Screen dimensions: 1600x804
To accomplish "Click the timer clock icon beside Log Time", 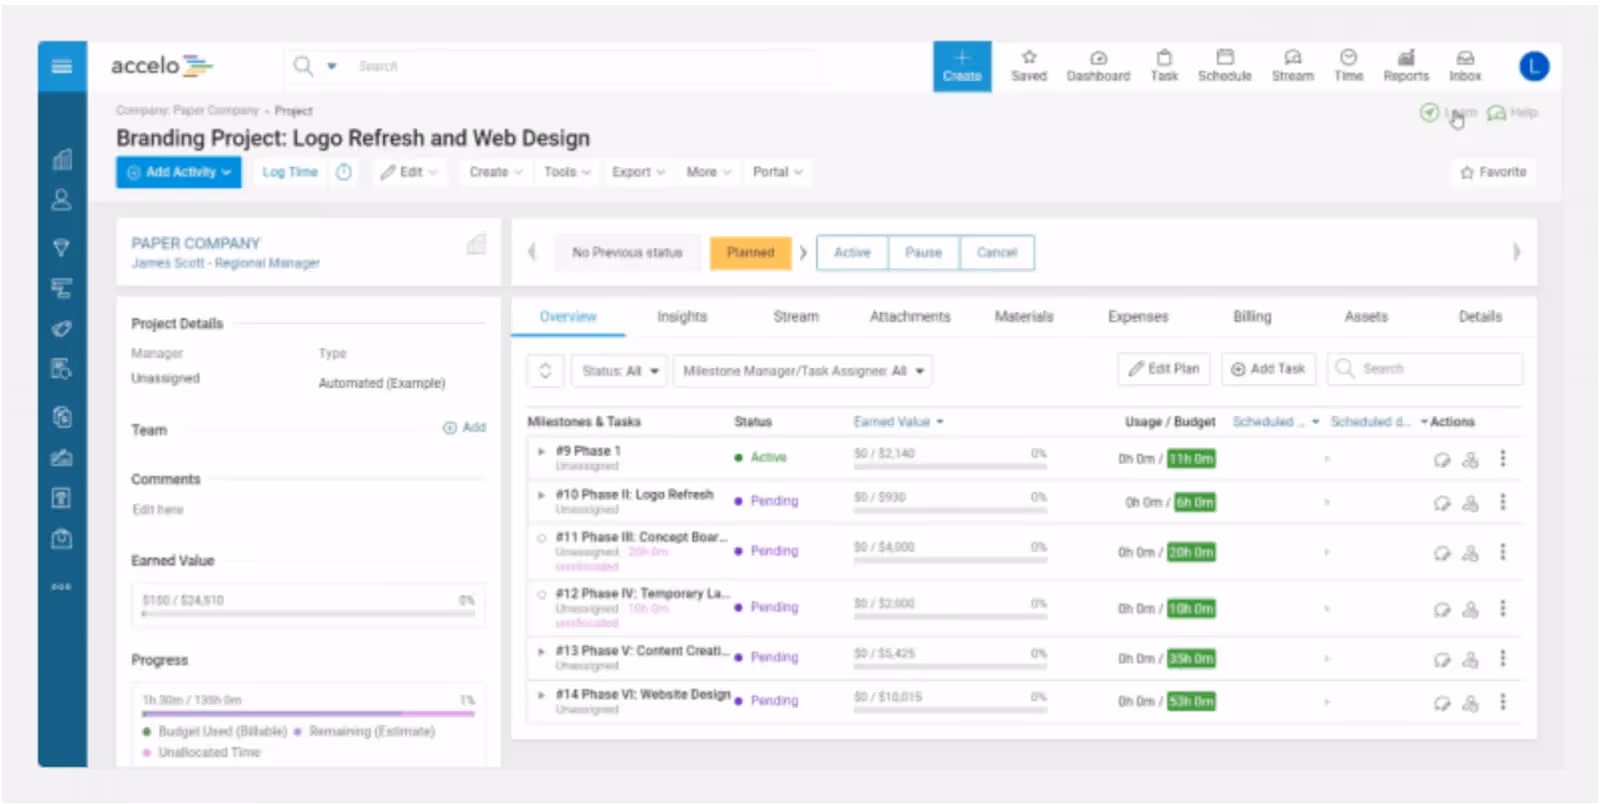I will click(344, 172).
